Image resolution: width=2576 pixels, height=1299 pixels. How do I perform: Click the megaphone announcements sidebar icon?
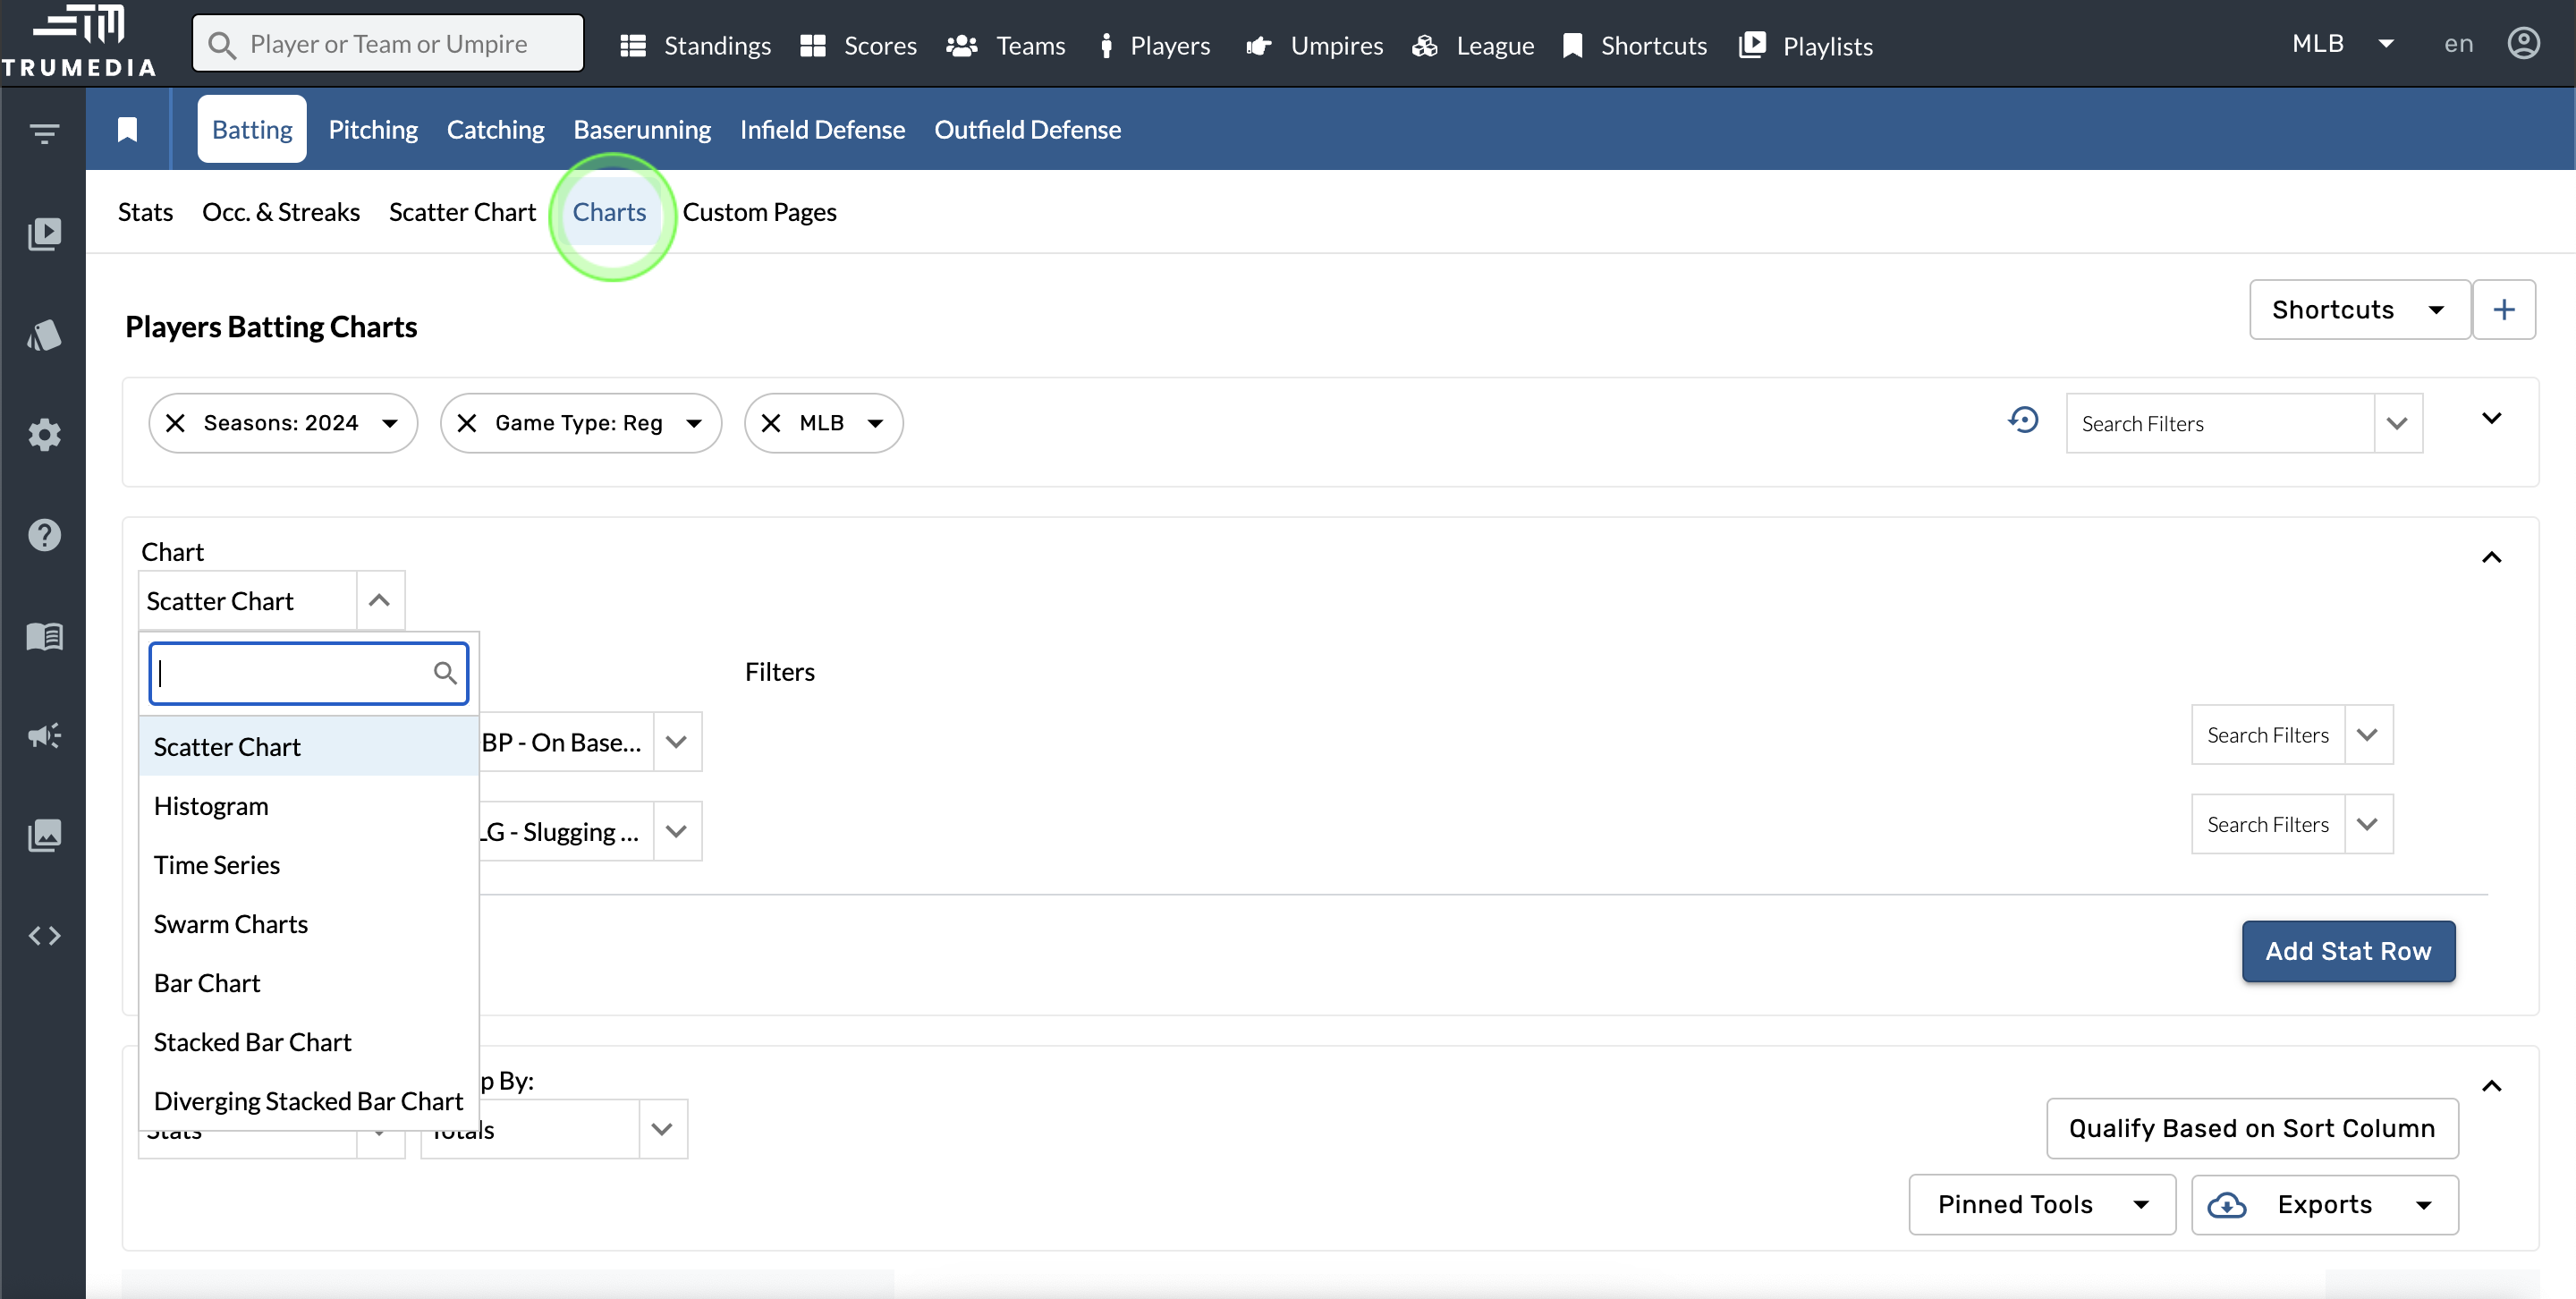(44, 736)
